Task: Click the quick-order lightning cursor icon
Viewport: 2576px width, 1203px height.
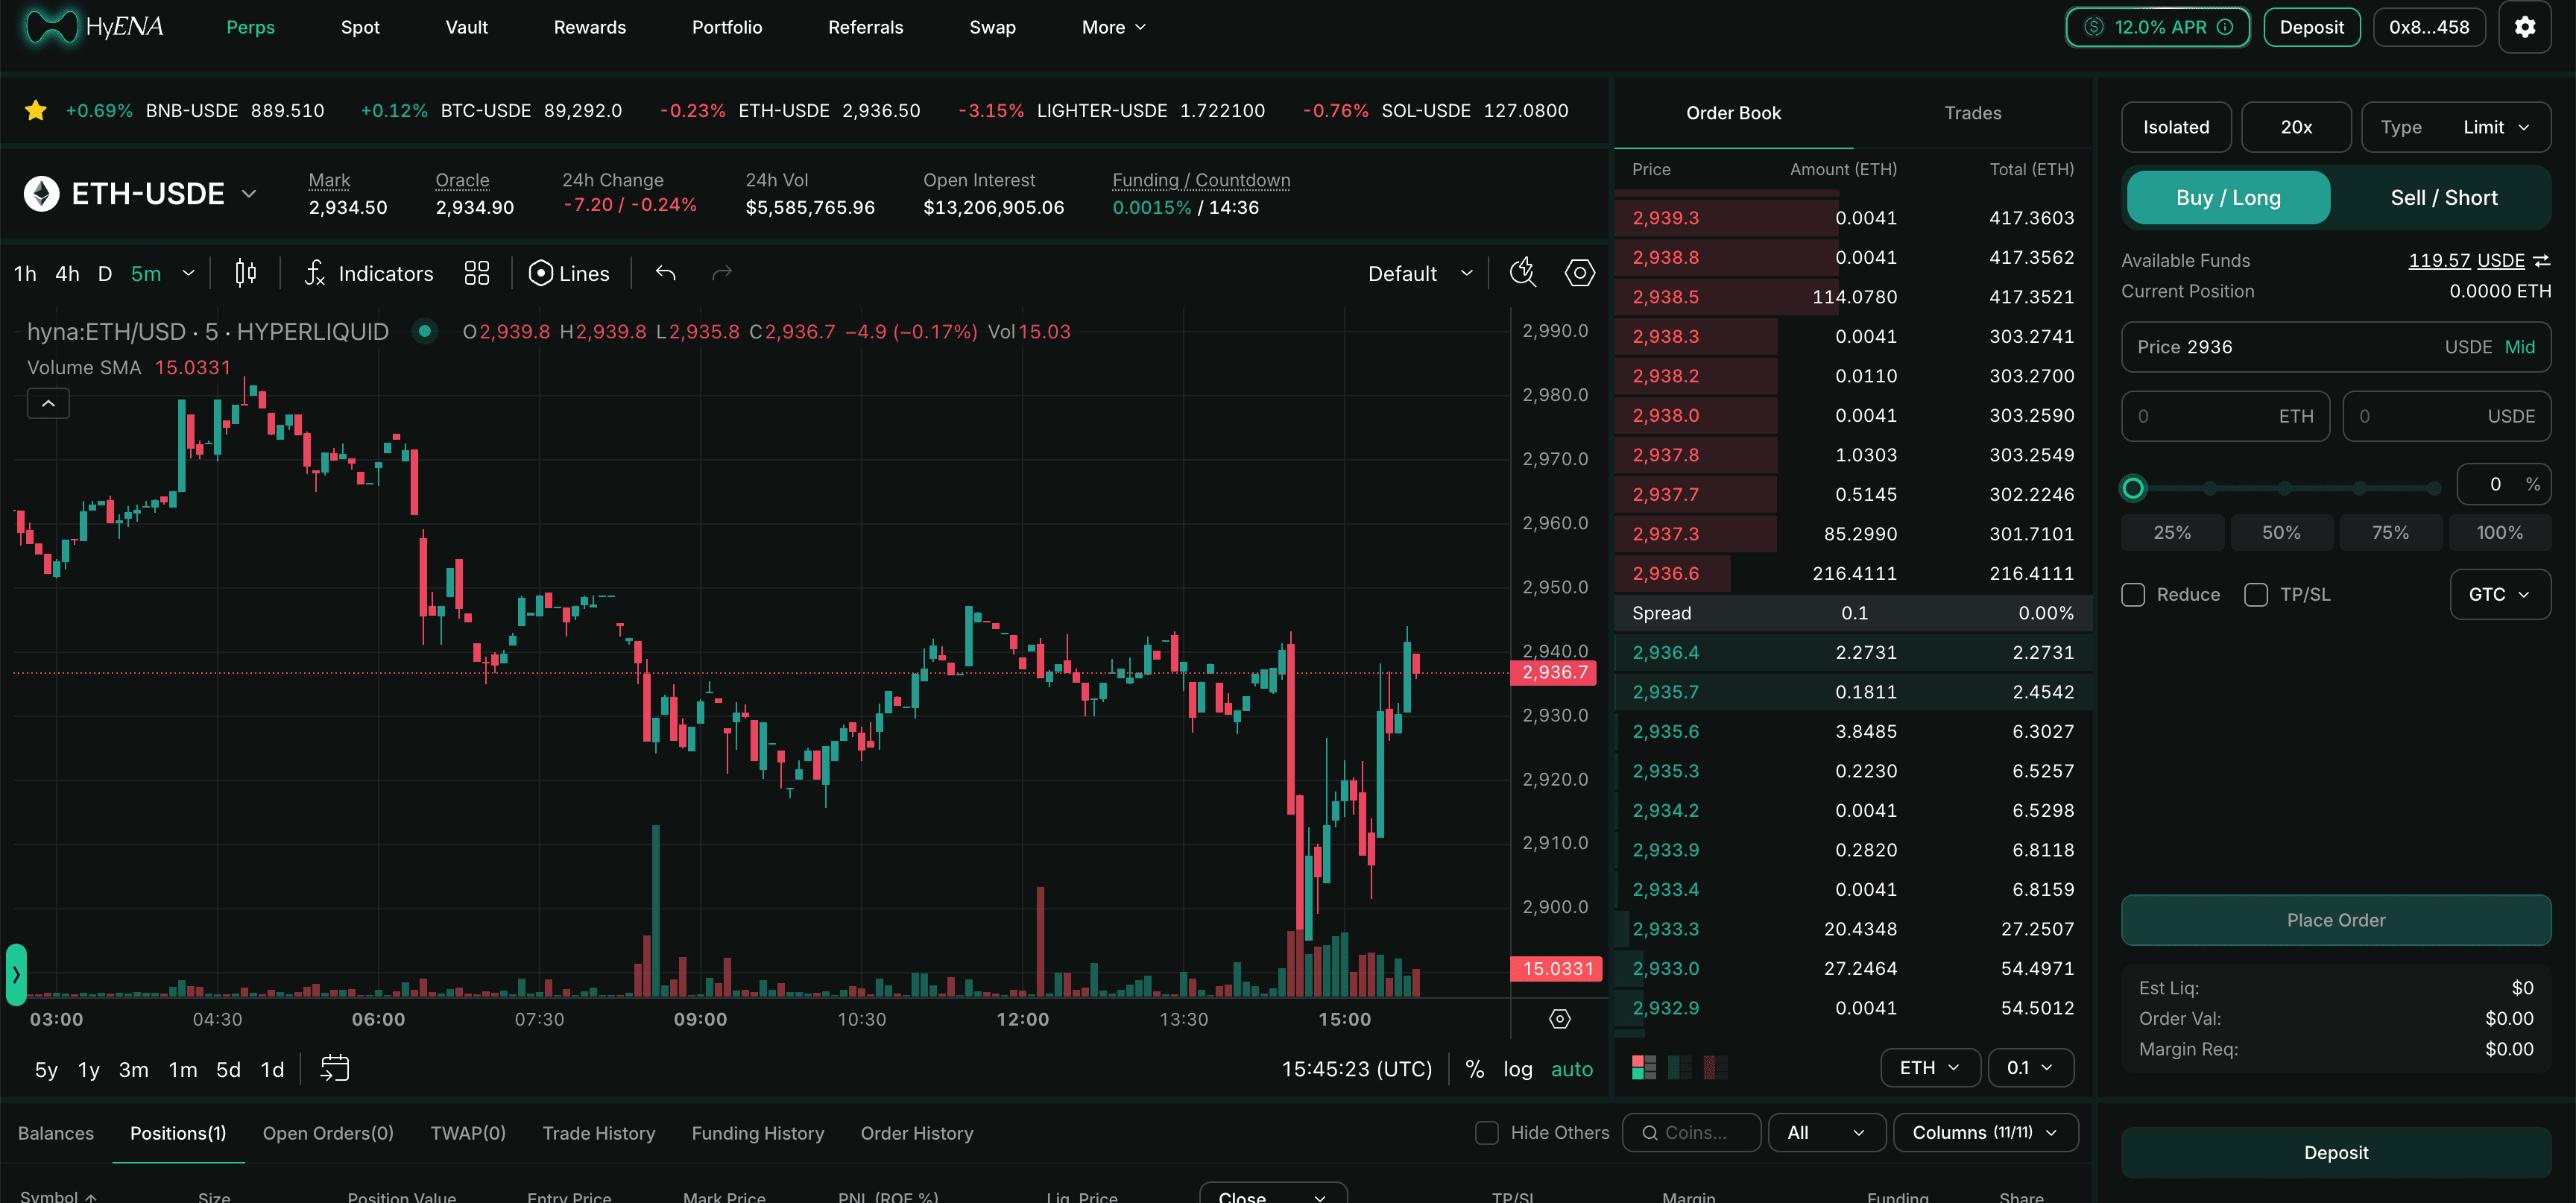Action: click(x=1522, y=273)
